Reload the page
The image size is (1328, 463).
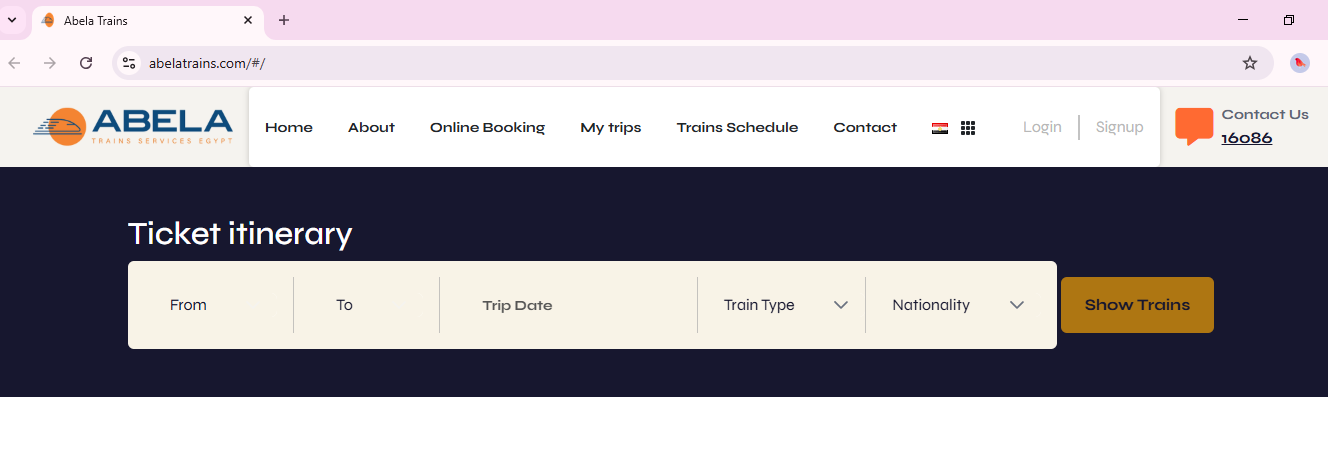click(x=86, y=63)
